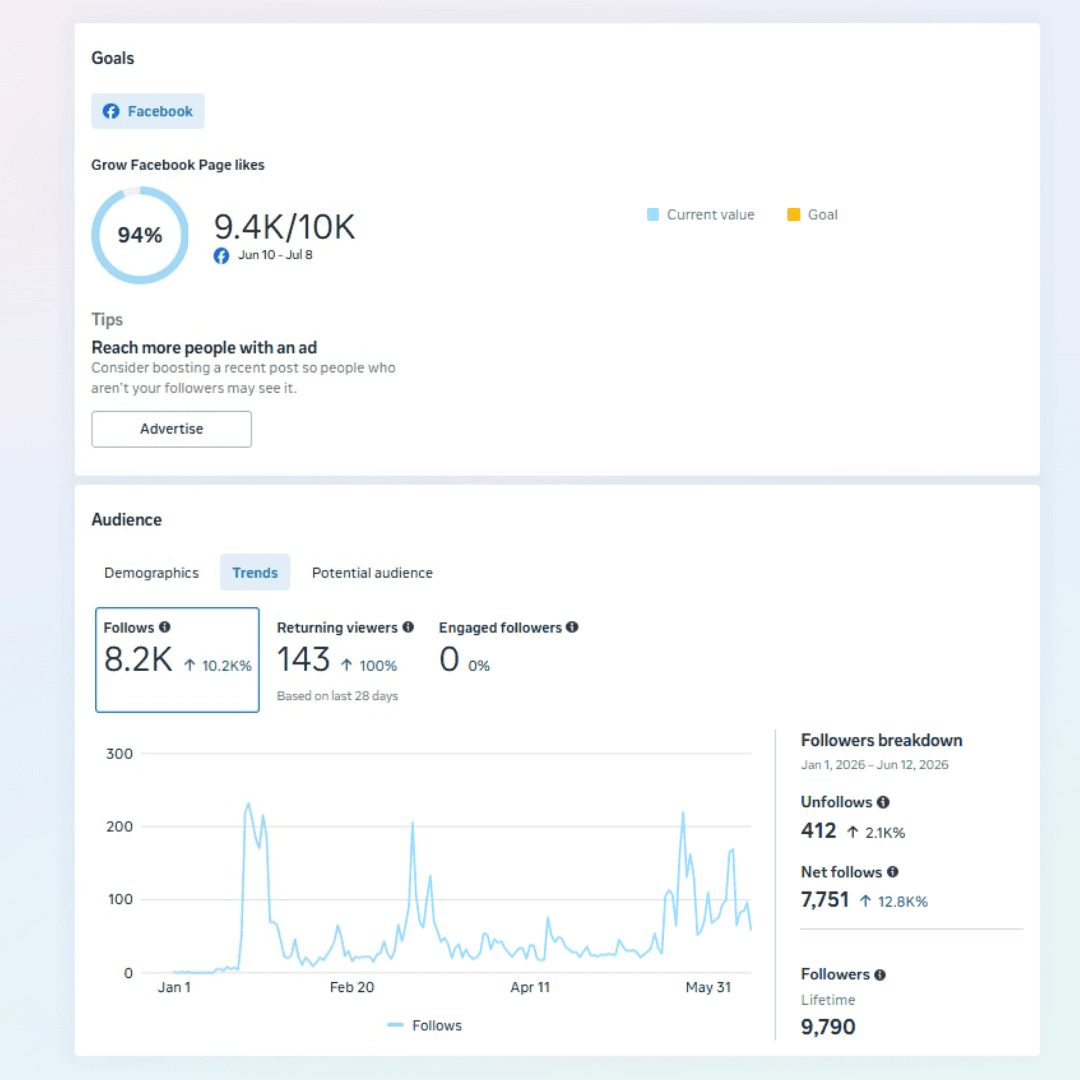The height and width of the screenshot is (1080, 1080).
Task: Select the Follows metric card
Action: (x=177, y=659)
